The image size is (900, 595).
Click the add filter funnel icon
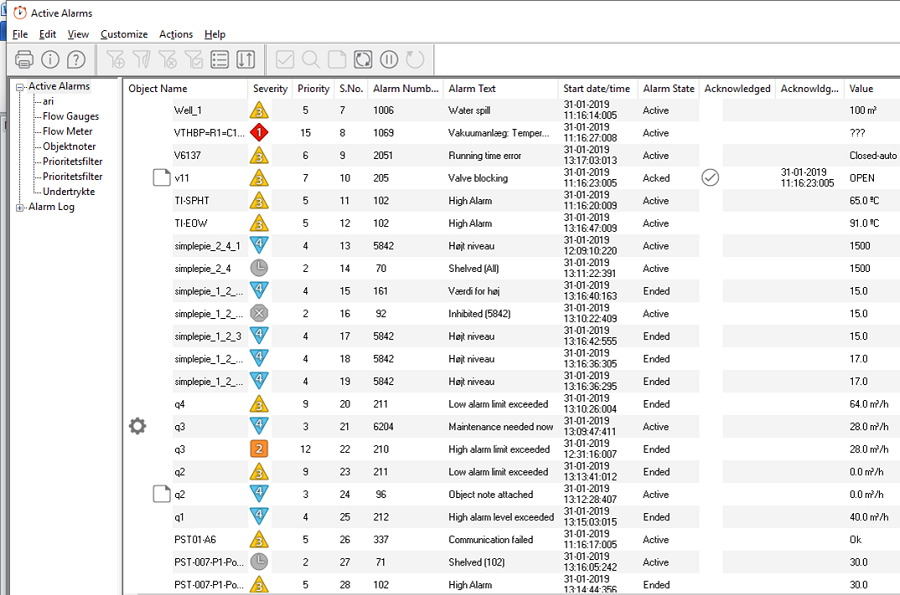tap(115, 59)
